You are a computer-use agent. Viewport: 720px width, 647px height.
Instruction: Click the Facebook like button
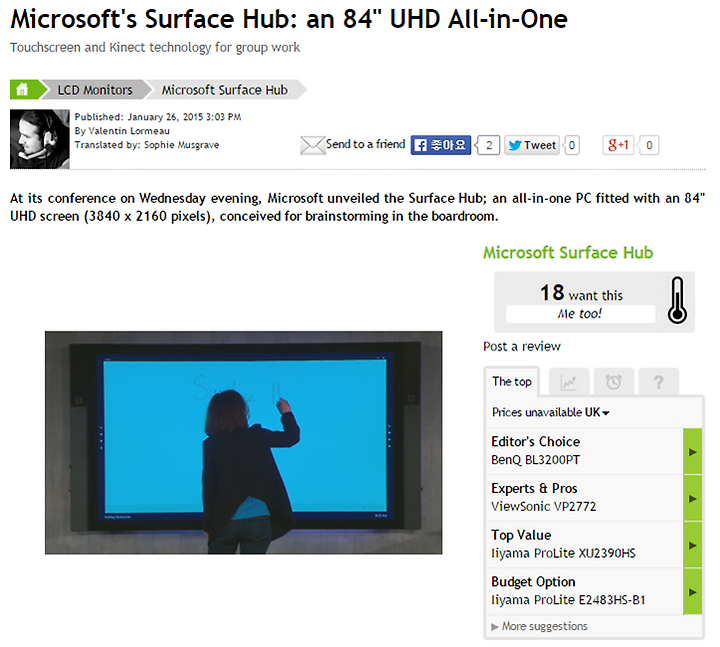point(440,145)
